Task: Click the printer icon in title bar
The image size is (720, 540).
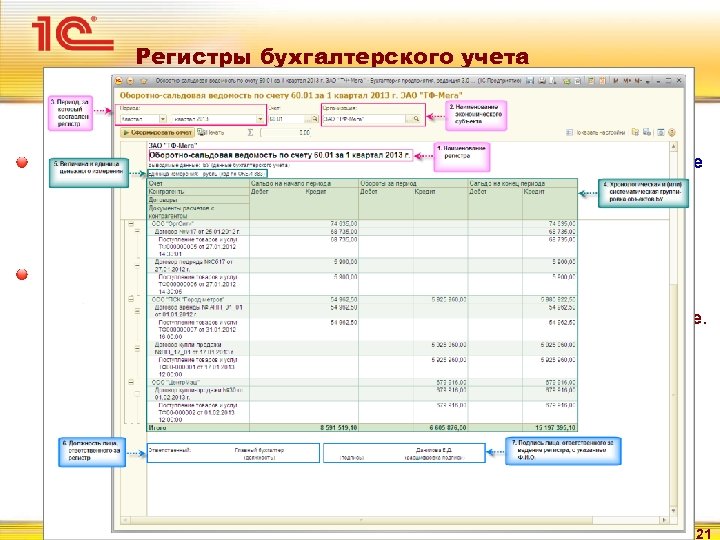Action: 542,81
